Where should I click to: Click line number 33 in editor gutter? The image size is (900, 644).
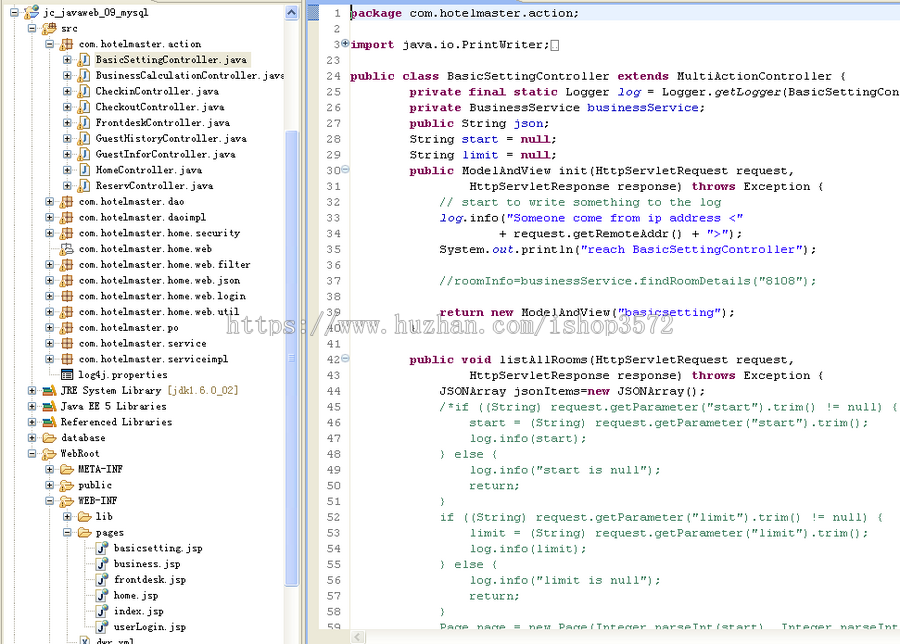point(334,218)
